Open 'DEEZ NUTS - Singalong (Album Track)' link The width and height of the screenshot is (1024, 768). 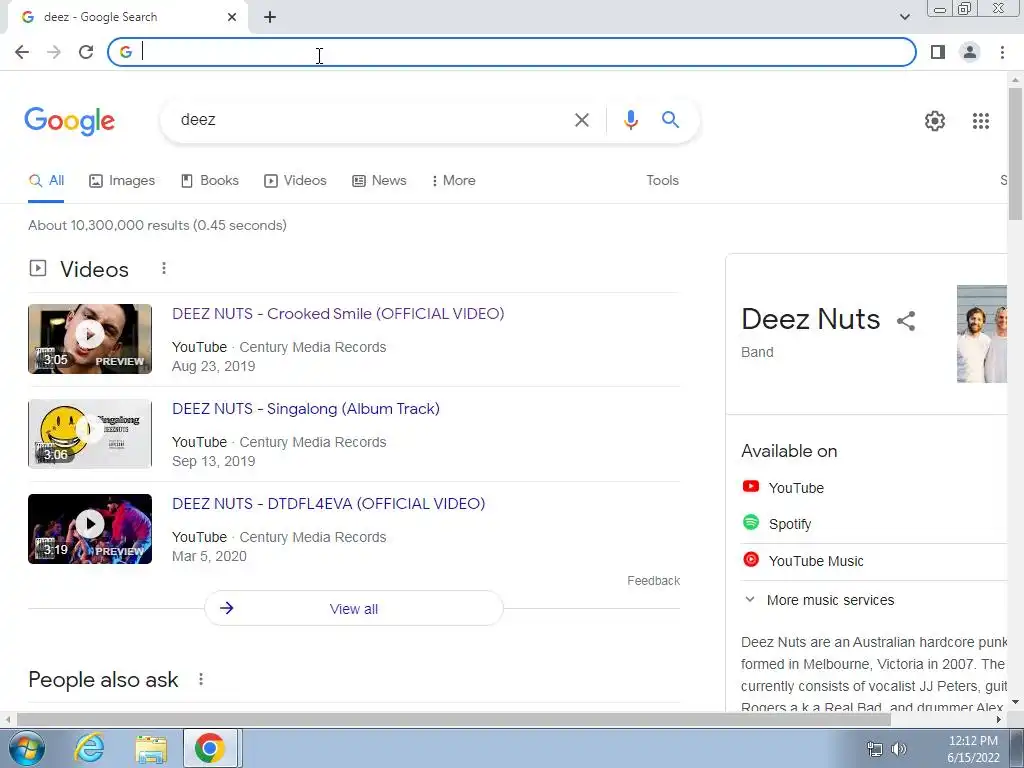[306, 409]
